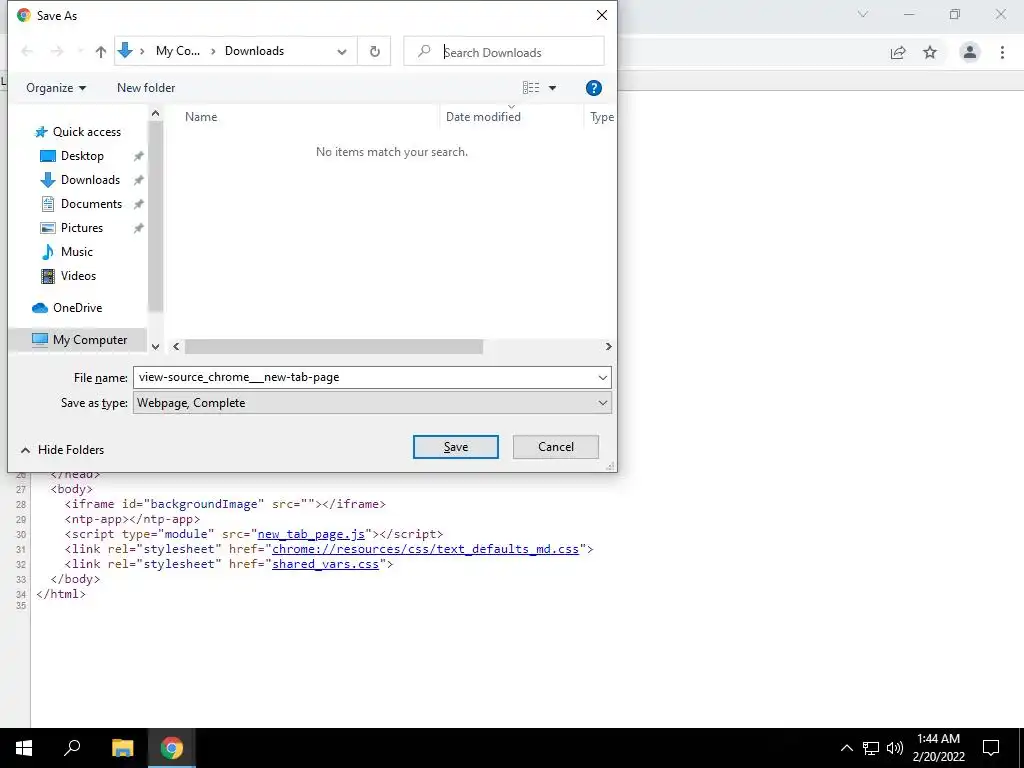Screen dimensions: 1024x768
Task: Open File Explorer from taskbar
Action: [122, 748]
